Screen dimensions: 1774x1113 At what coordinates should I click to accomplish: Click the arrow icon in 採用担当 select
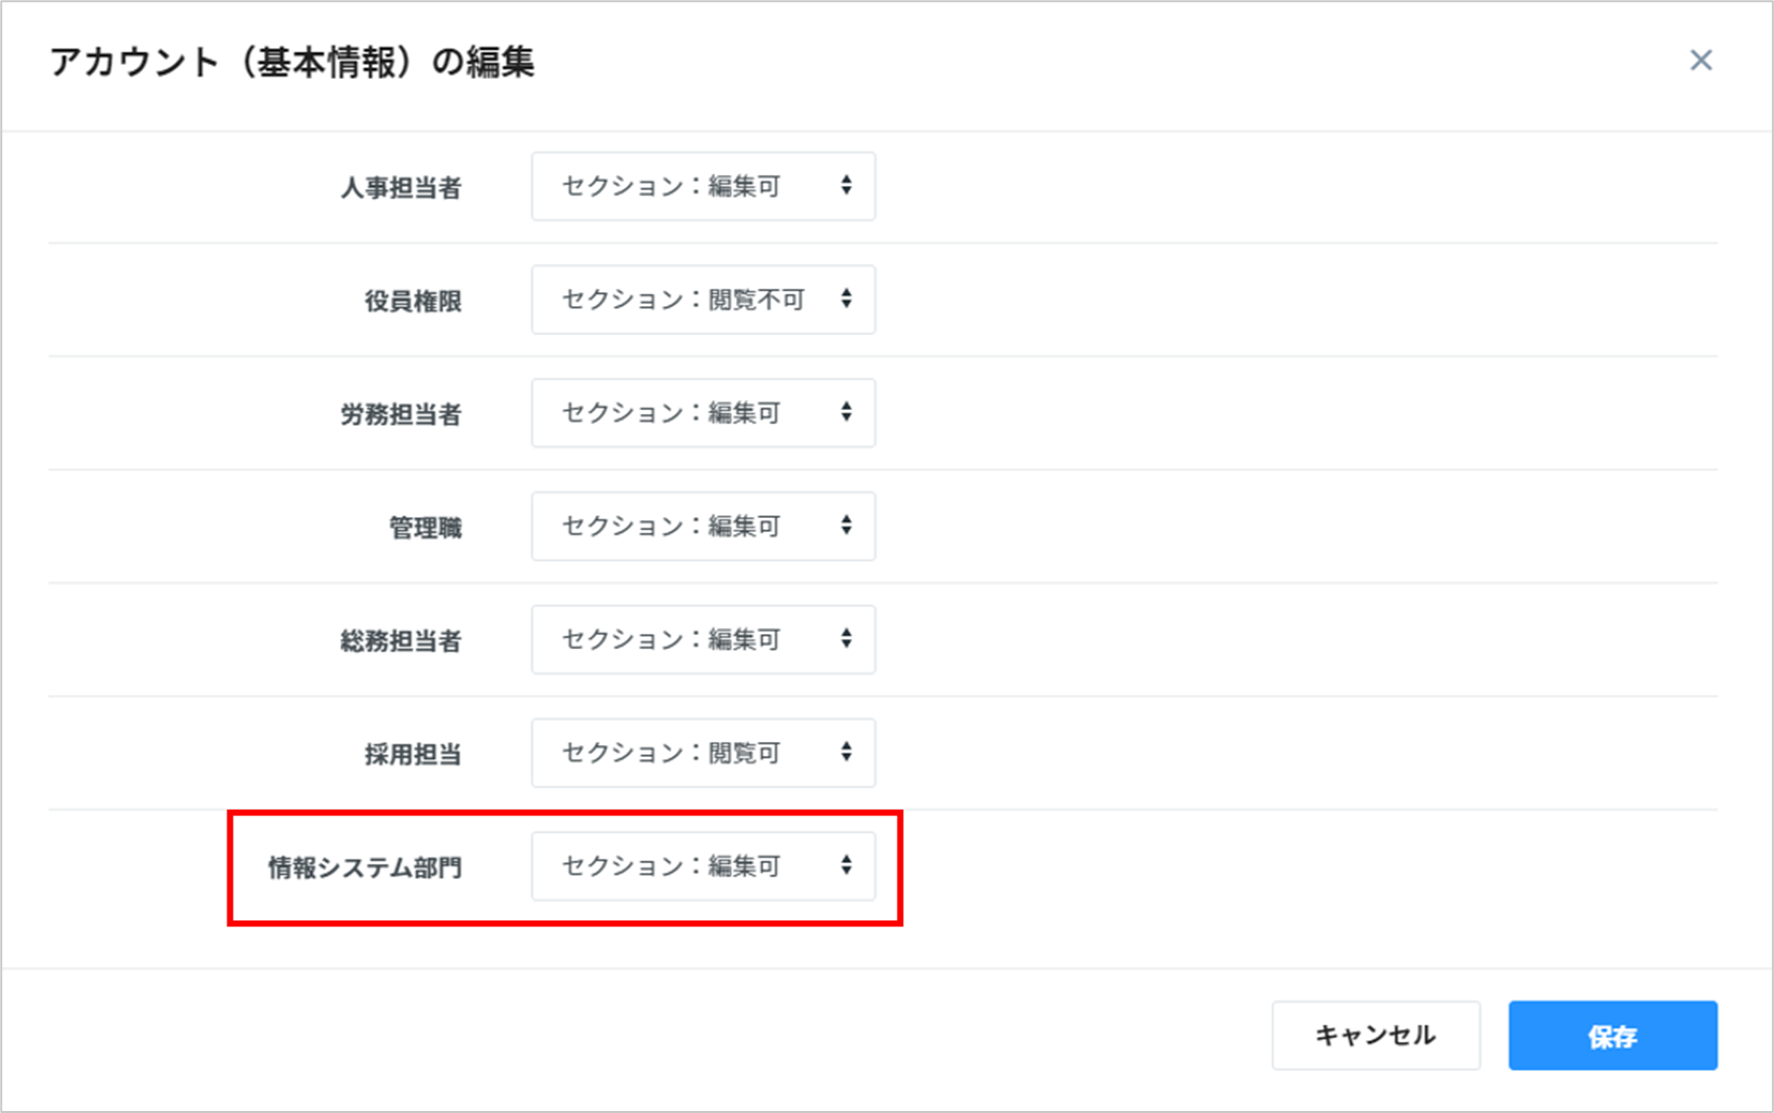(x=846, y=752)
